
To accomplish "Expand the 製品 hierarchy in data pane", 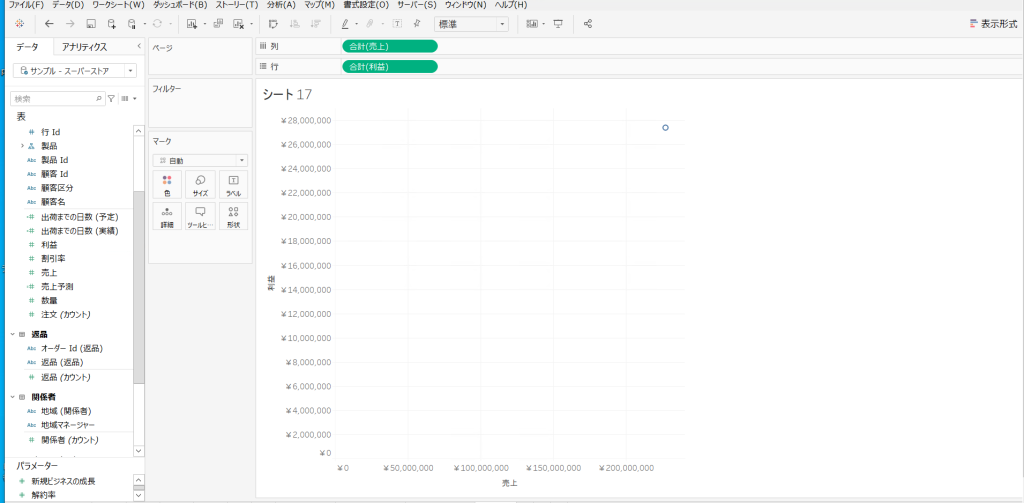I will 22,146.
